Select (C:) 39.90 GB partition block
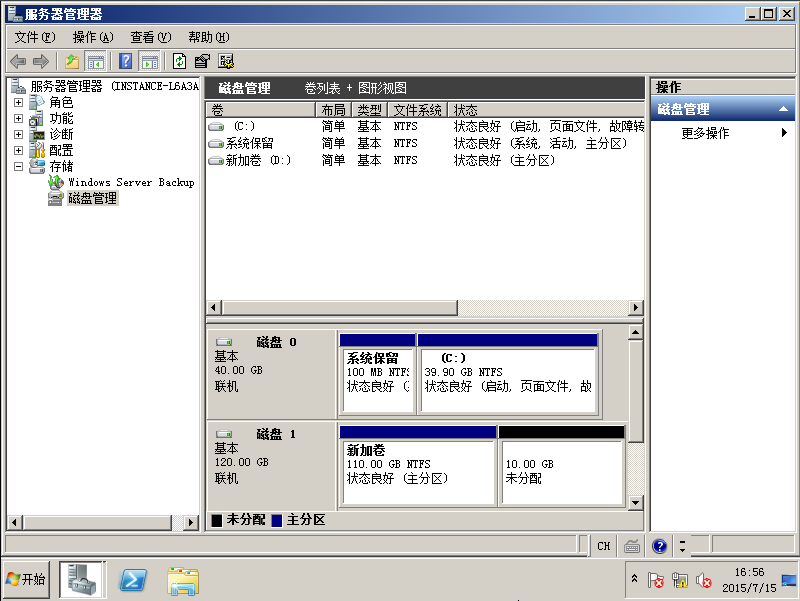The width and height of the screenshot is (800, 601). coord(508,373)
